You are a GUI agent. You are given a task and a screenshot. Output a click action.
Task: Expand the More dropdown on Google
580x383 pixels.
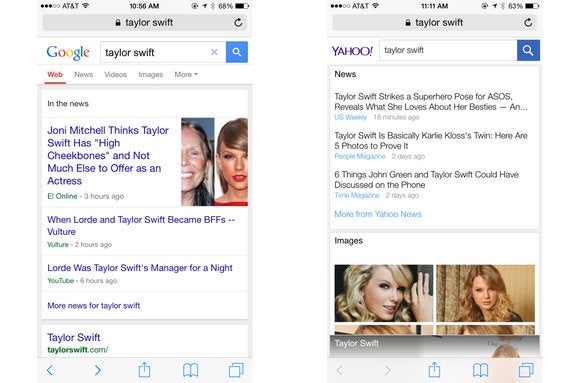186,74
